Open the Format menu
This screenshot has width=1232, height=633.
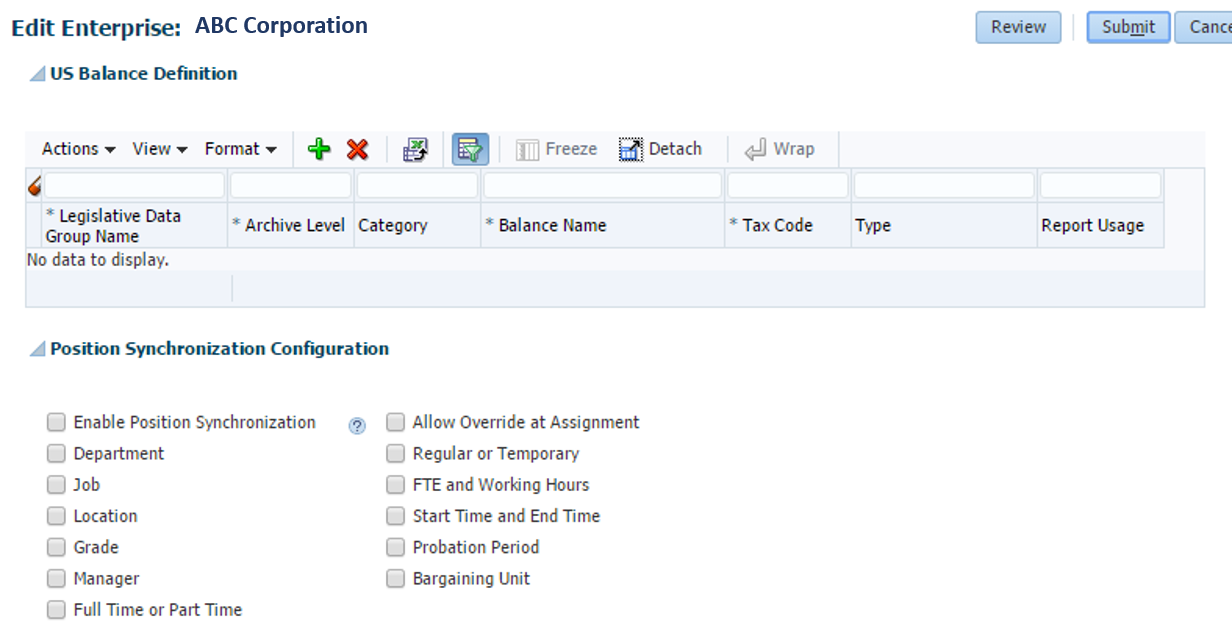click(239, 148)
